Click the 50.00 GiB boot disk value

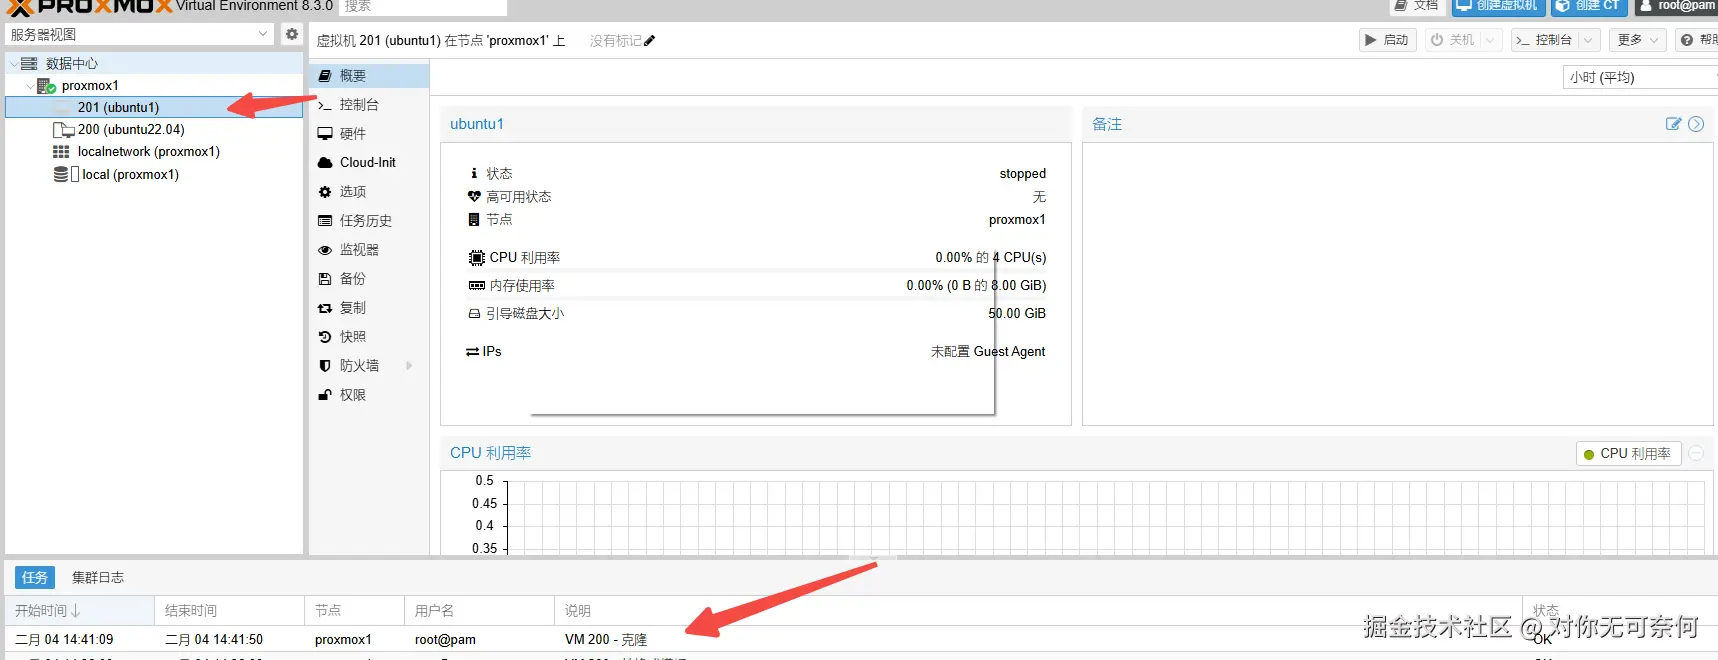(1017, 314)
